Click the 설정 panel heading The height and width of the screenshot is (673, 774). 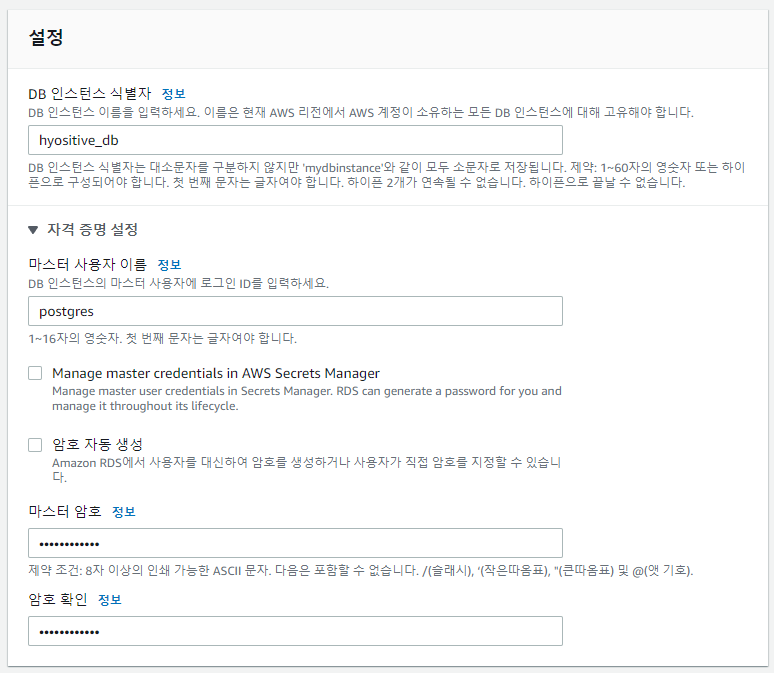(46, 38)
